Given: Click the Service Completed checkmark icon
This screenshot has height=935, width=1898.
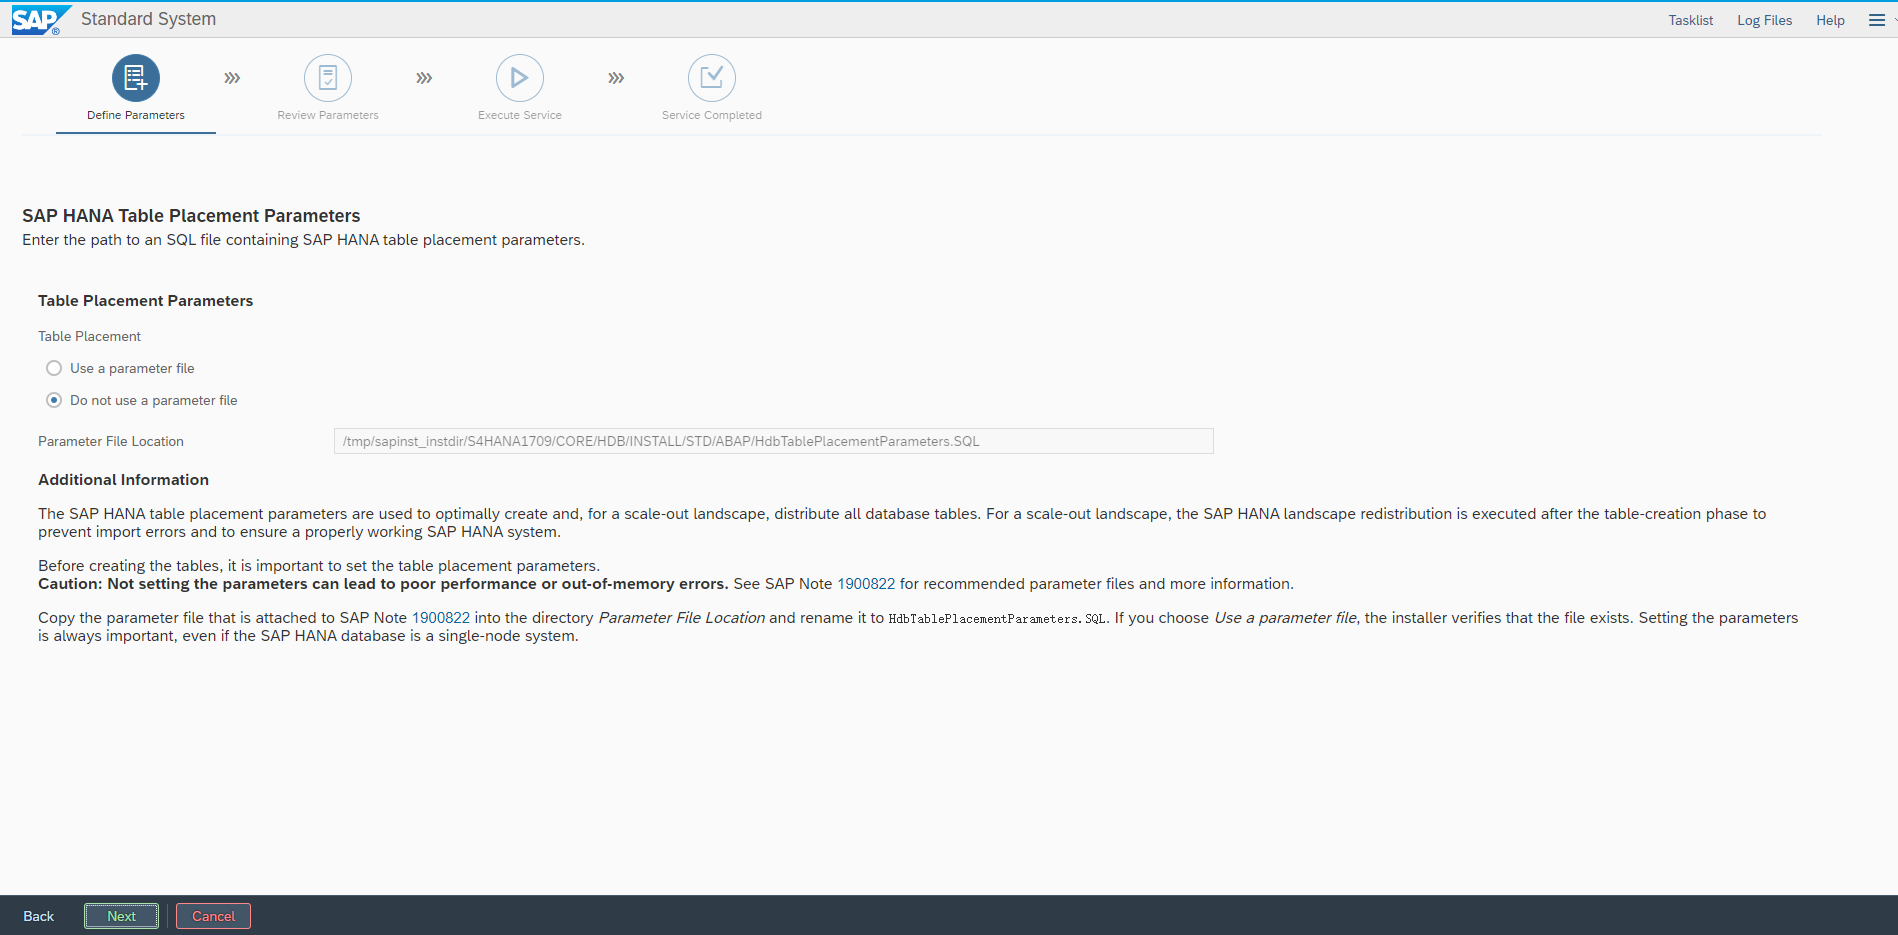Looking at the screenshot, I should [x=712, y=78].
